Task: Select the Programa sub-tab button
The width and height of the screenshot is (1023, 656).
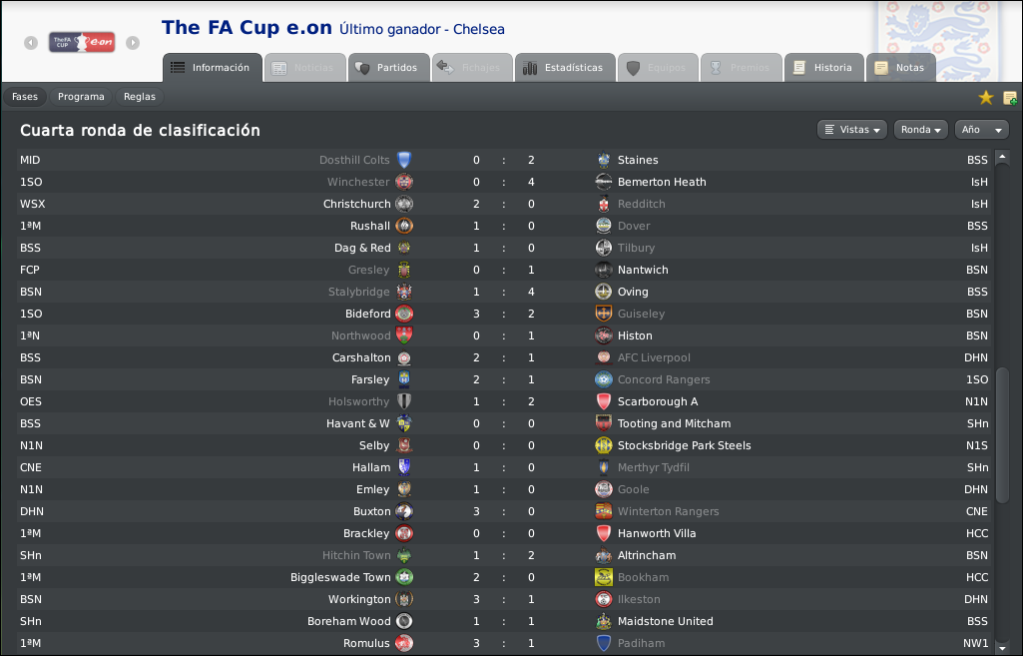Action: click(81, 97)
